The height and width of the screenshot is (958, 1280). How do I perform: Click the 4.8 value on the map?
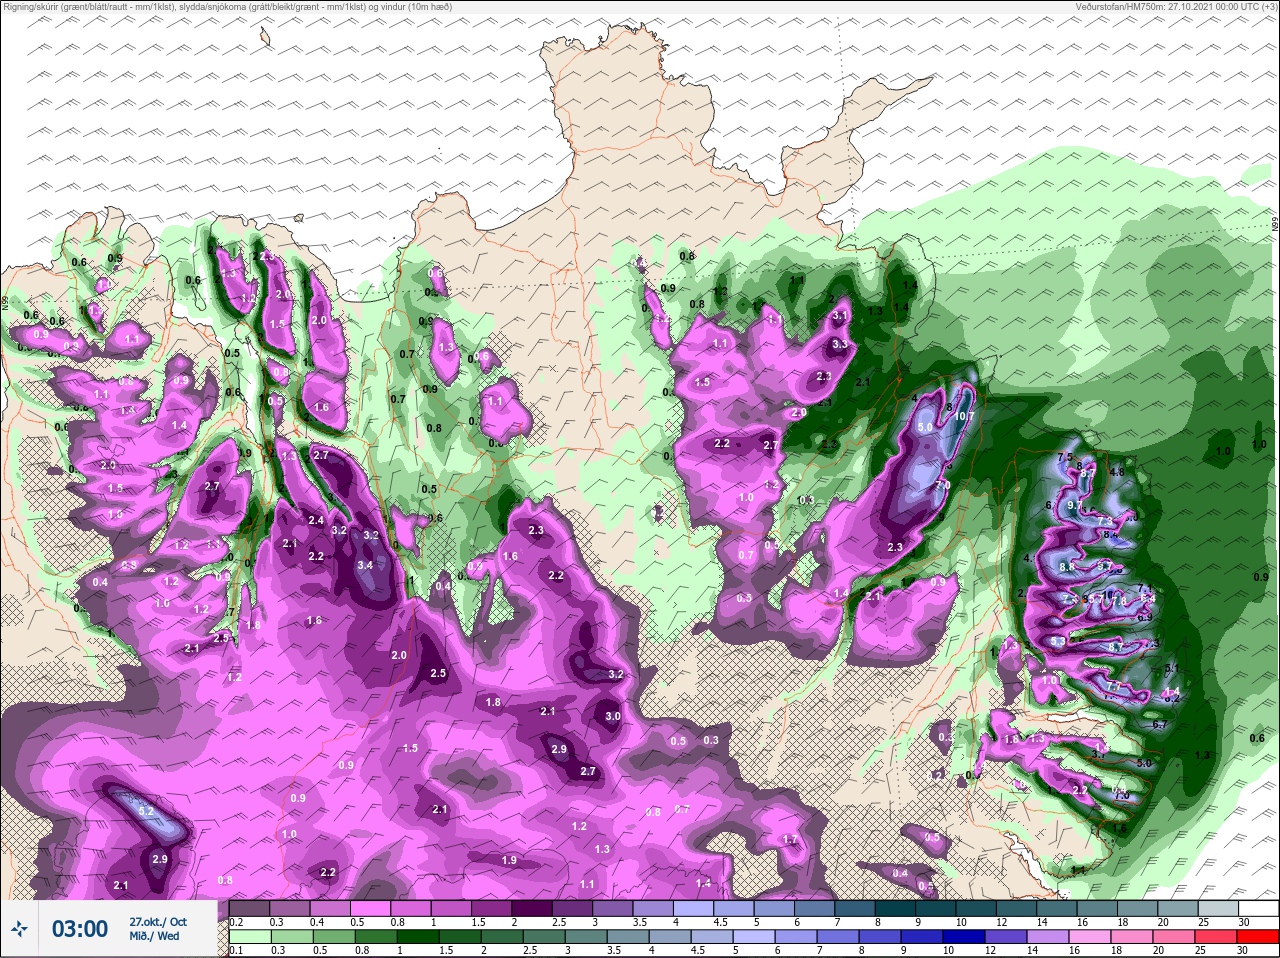pyautogui.click(x=1117, y=471)
